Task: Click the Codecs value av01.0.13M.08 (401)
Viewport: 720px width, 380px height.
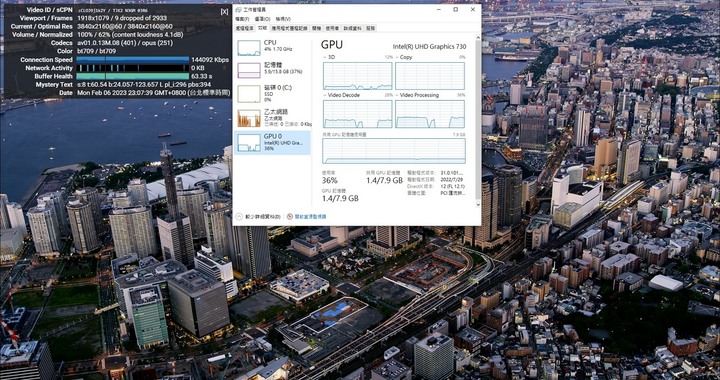Action: [x=124, y=43]
